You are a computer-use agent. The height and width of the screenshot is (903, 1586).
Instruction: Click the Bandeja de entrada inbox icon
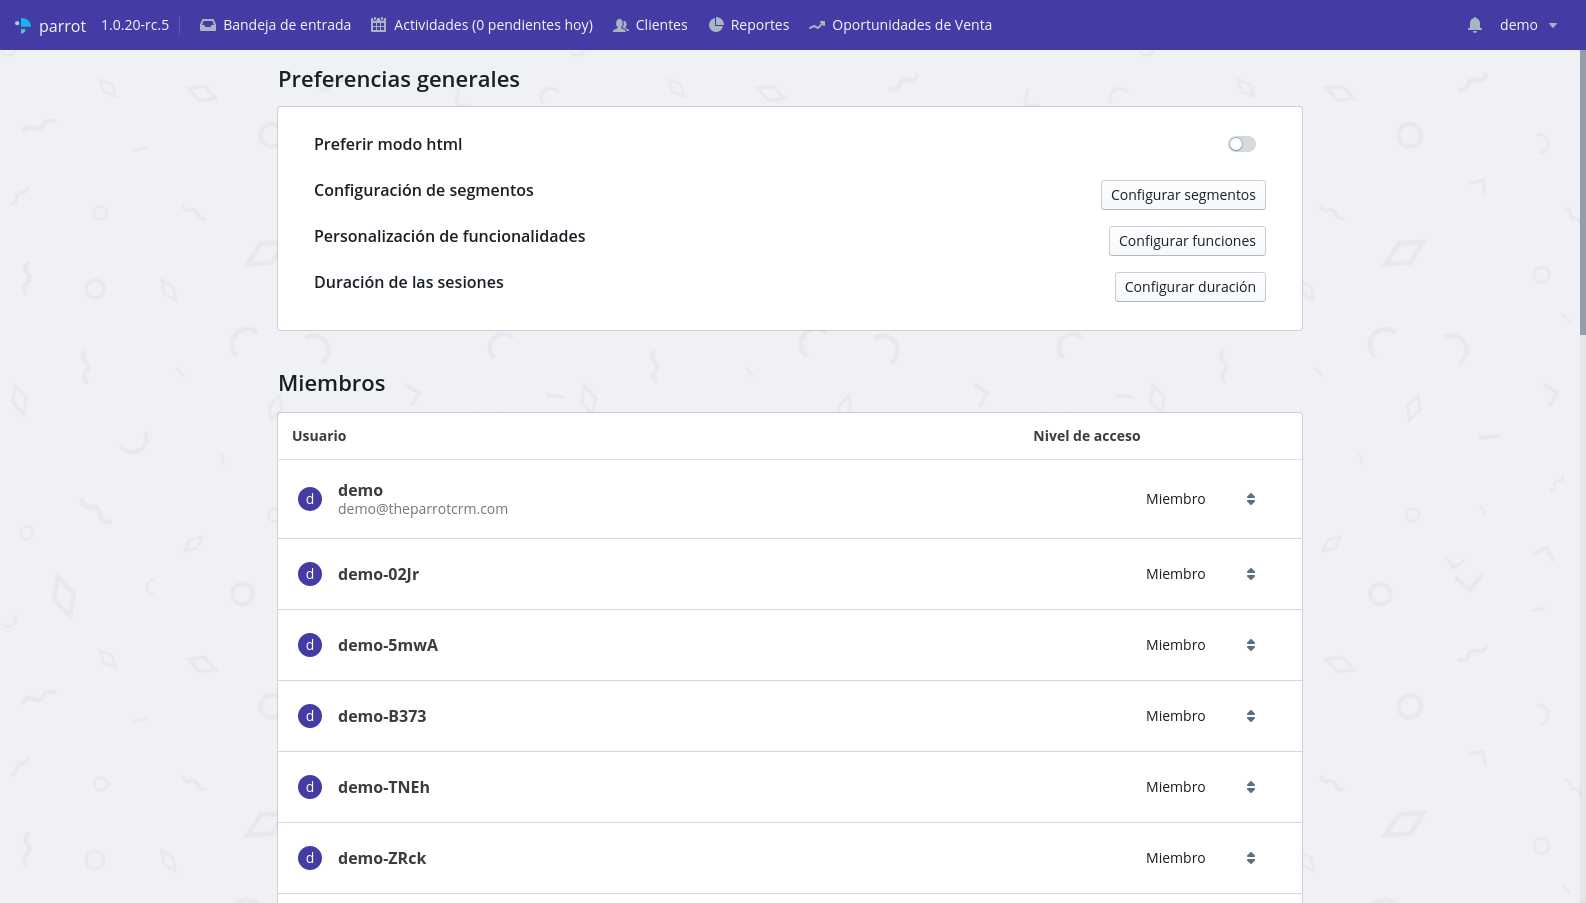[x=208, y=25]
